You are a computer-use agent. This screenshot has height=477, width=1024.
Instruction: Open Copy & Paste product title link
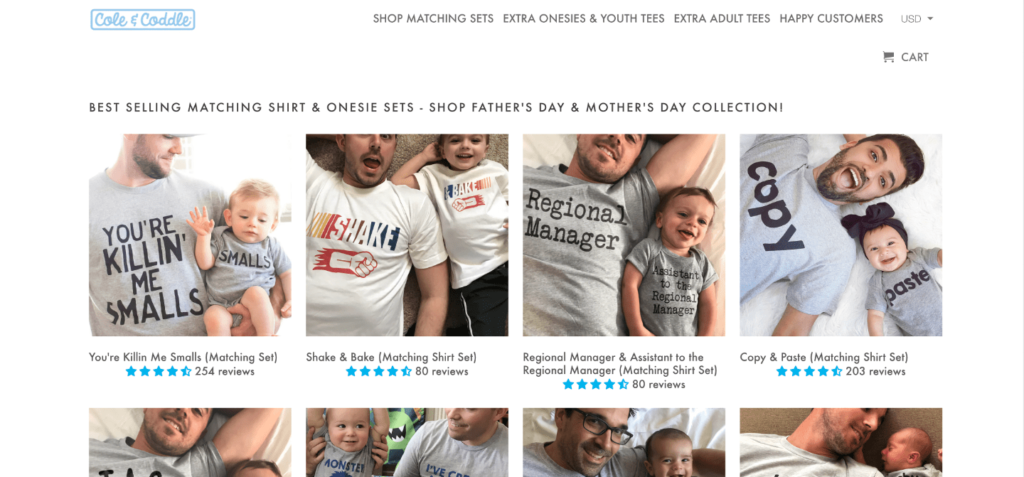click(x=824, y=357)
